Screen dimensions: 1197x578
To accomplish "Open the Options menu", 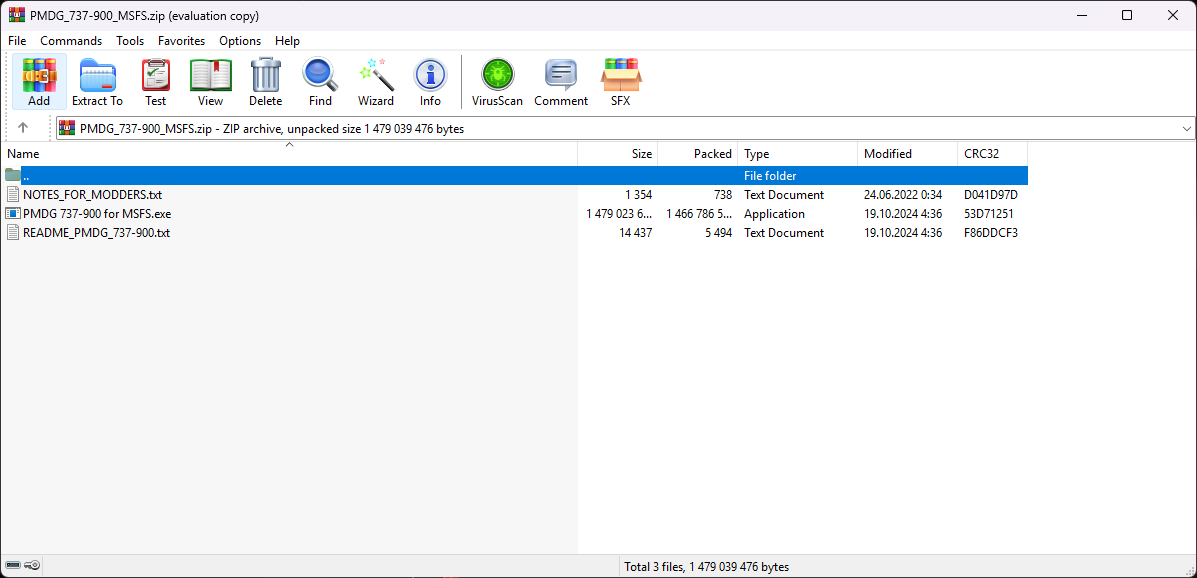I will pos(240,40).
